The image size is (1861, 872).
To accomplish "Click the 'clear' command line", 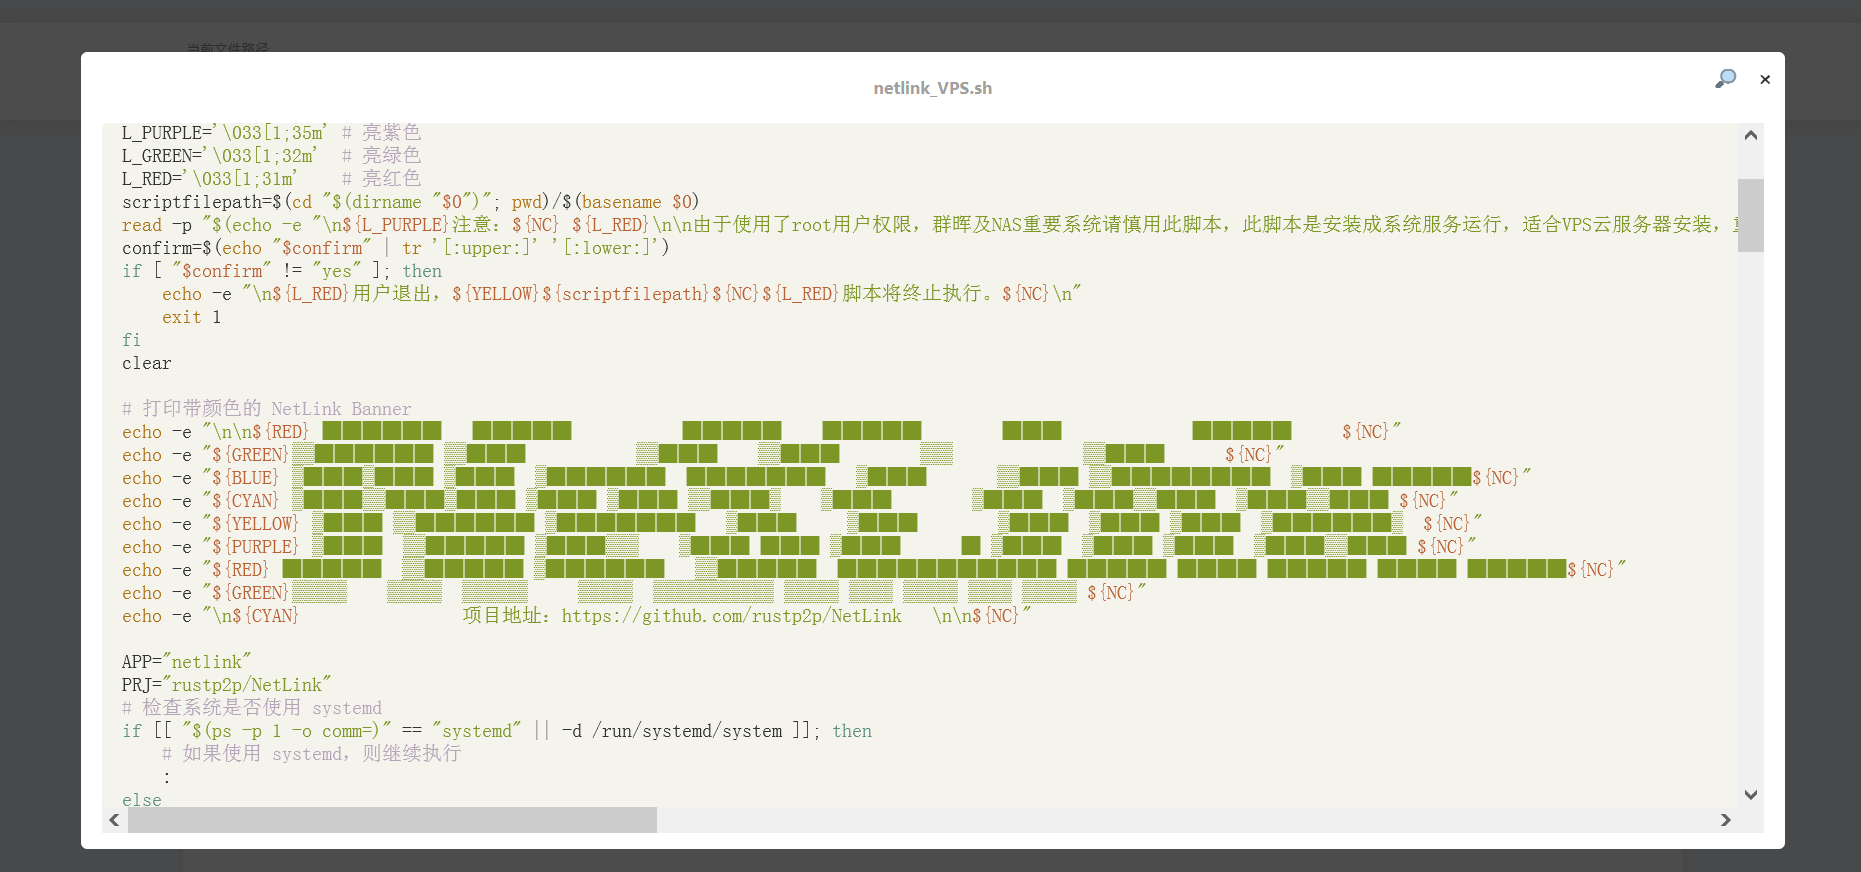I will pyautogui.click(x=146, y=363).
